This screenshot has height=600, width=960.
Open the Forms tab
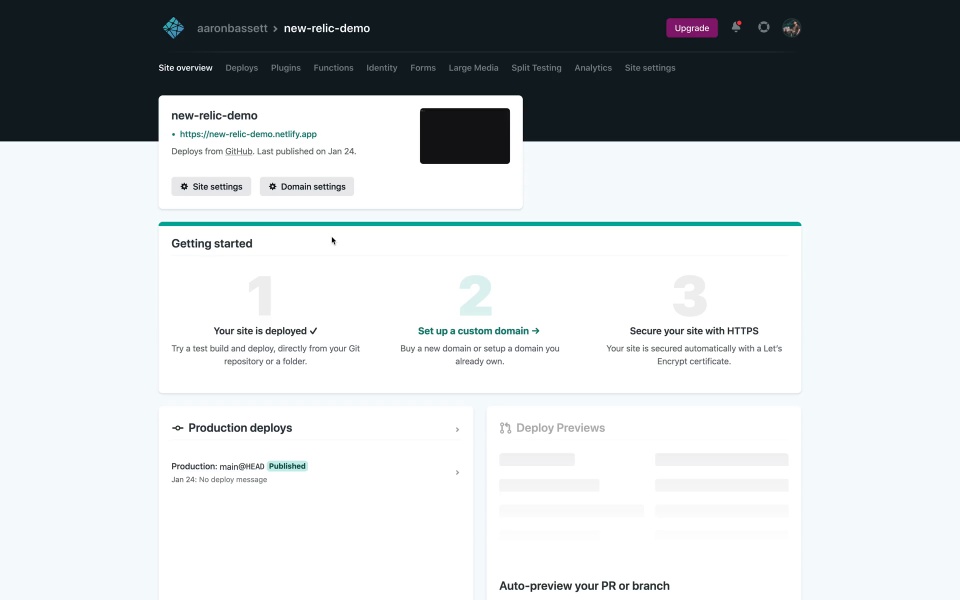423,68
